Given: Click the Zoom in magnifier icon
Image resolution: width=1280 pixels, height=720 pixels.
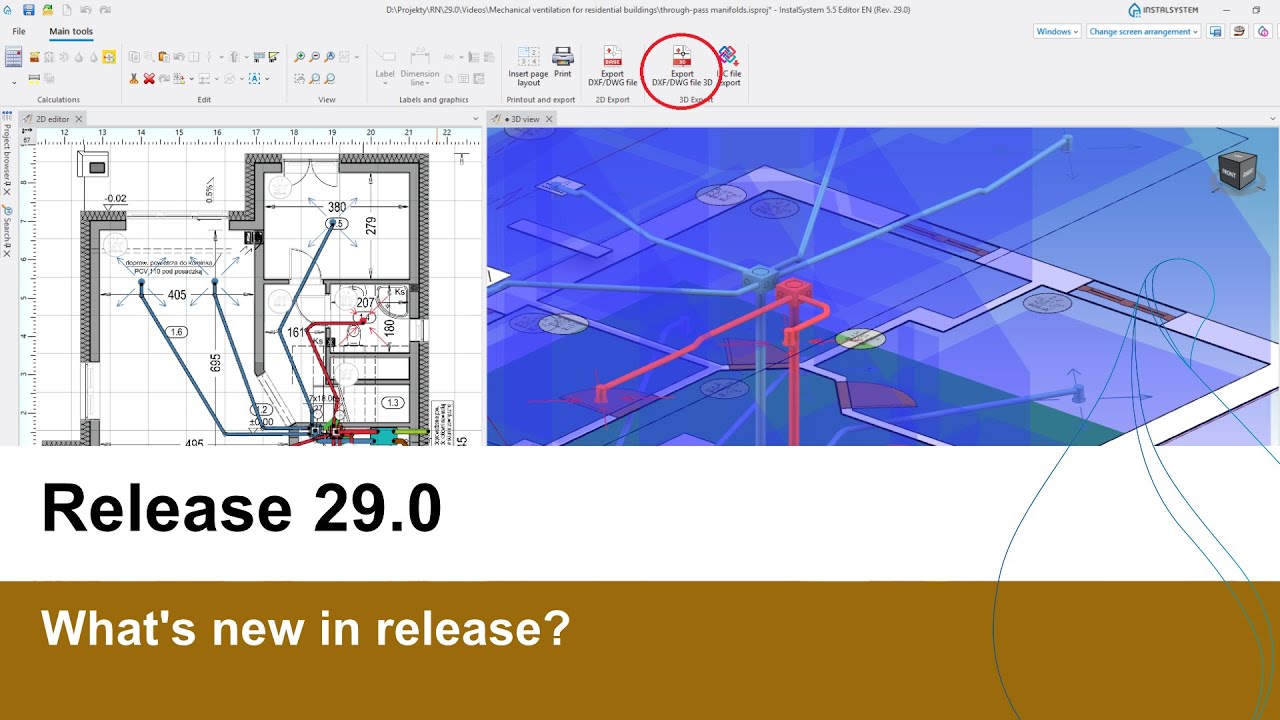Looking at the screenshot, I should (x=299, y=57).
